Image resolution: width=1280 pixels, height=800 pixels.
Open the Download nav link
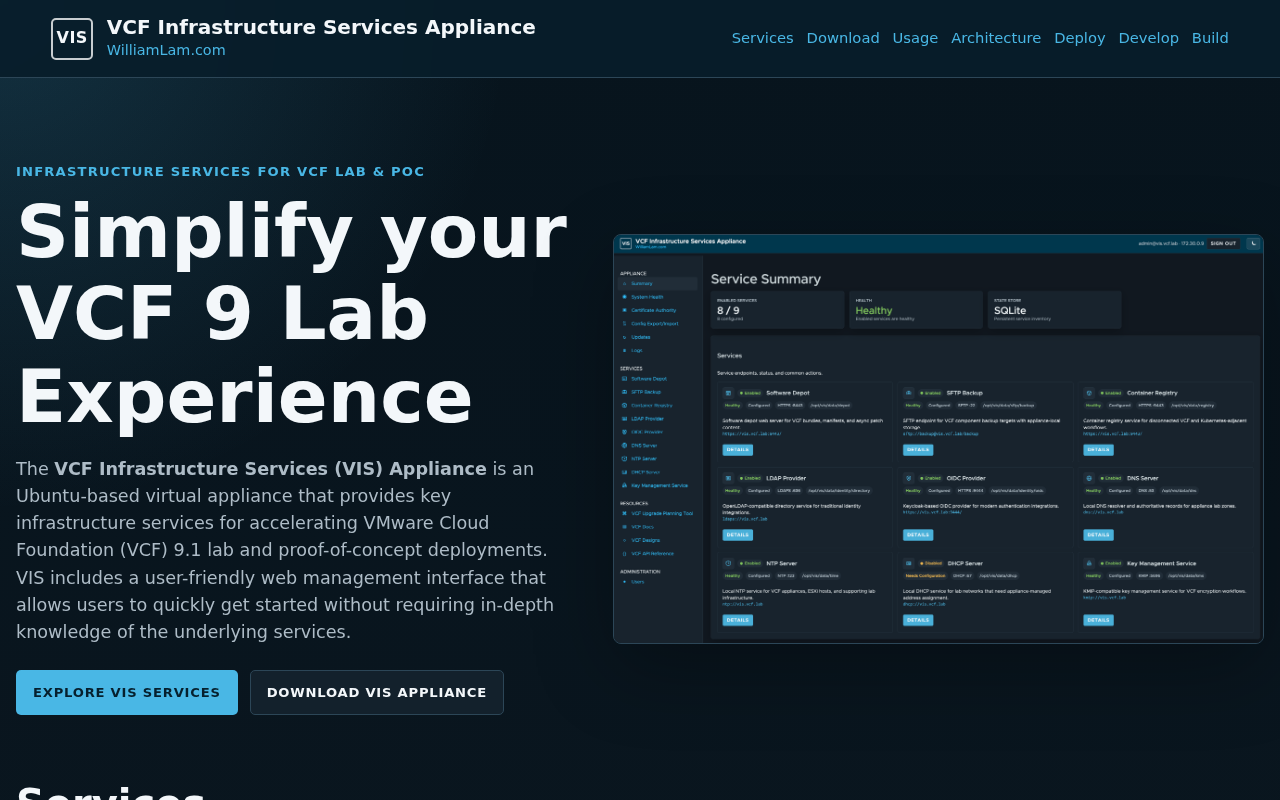843,38
